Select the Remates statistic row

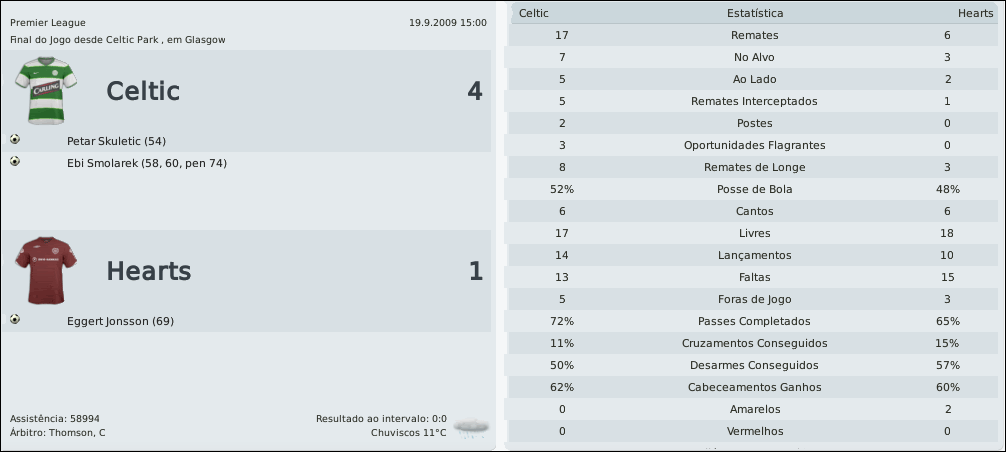tap(754, 35)
